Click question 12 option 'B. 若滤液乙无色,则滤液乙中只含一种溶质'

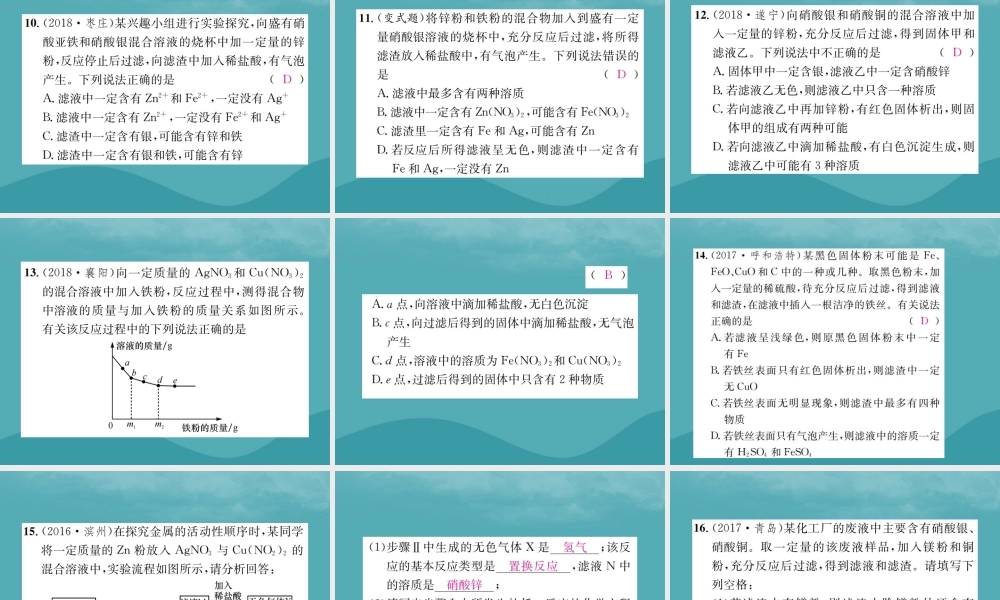tap(824, 90)
